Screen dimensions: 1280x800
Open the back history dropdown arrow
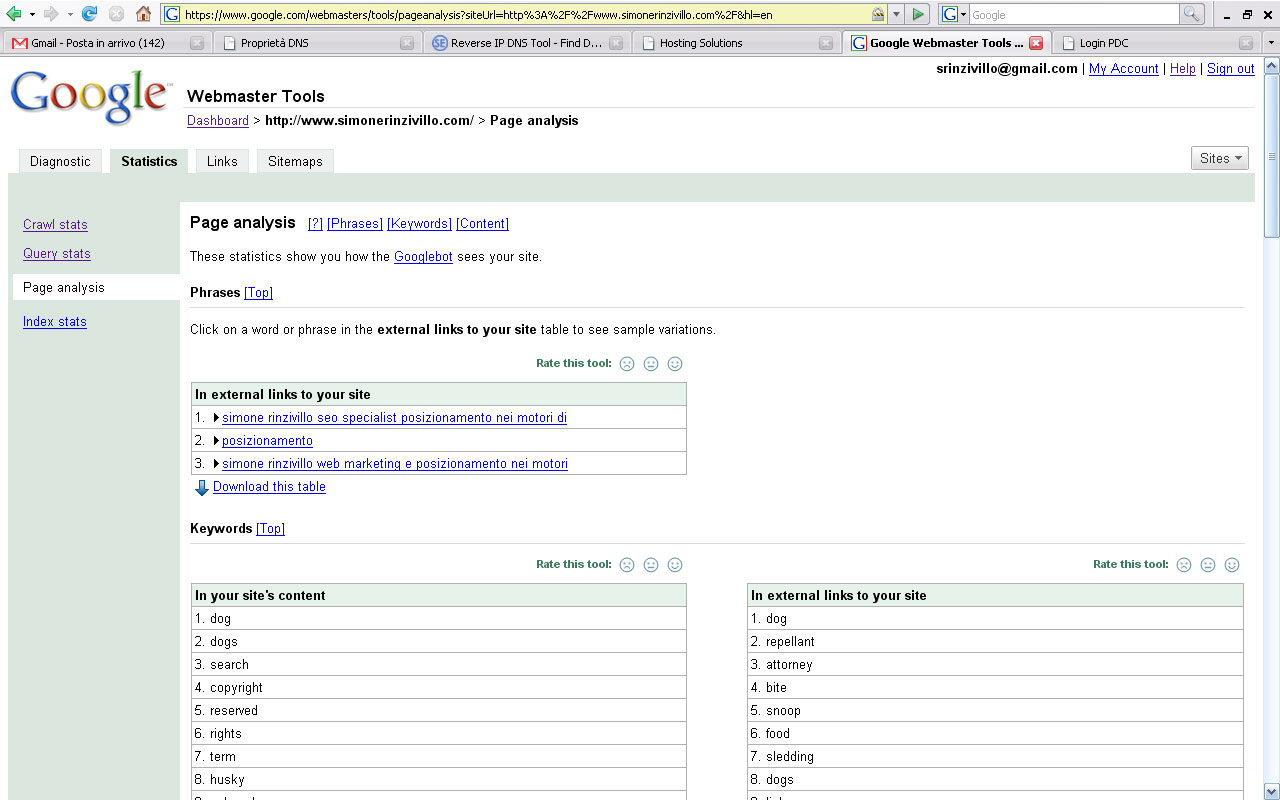click(32, 14)
